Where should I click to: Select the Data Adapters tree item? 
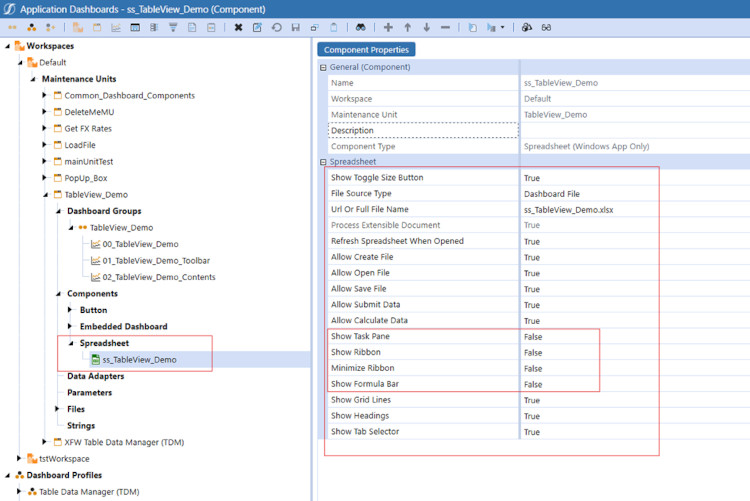click(x=95, y=376)
